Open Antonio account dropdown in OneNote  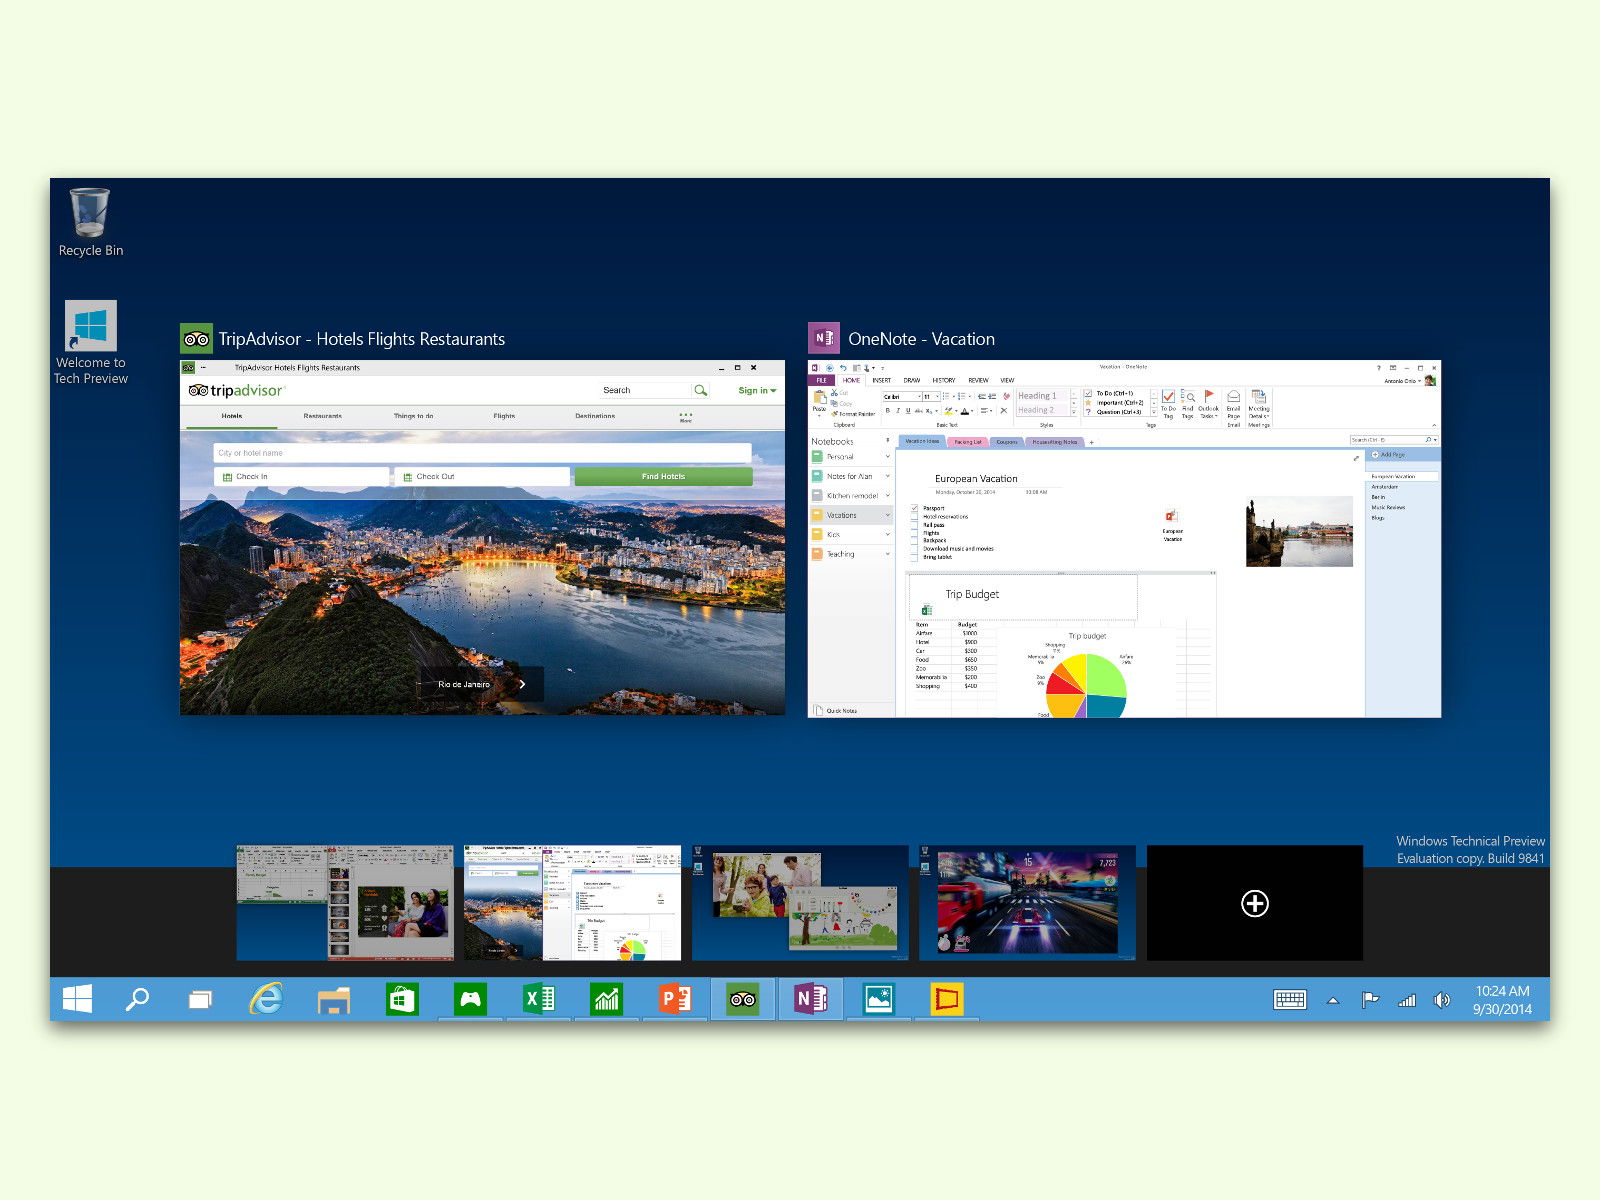pos(1402,381)
